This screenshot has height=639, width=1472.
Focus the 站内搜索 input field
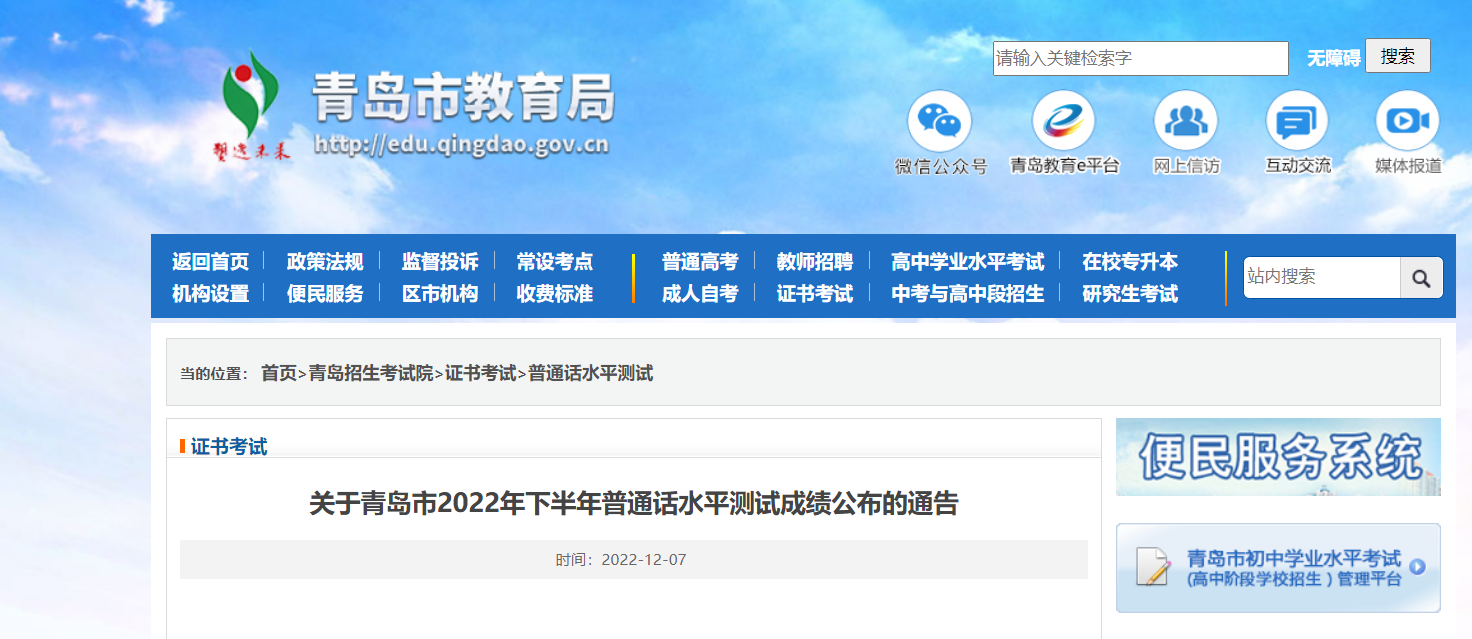pos(1322,278)
